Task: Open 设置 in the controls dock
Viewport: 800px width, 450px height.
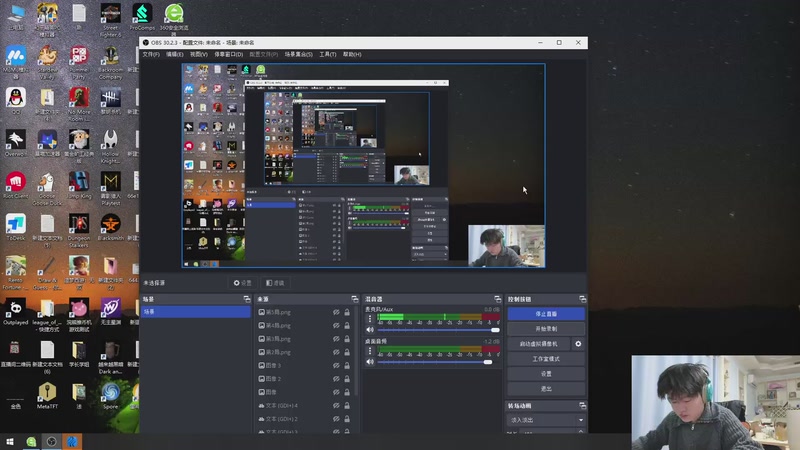Action: coord(546,373)
